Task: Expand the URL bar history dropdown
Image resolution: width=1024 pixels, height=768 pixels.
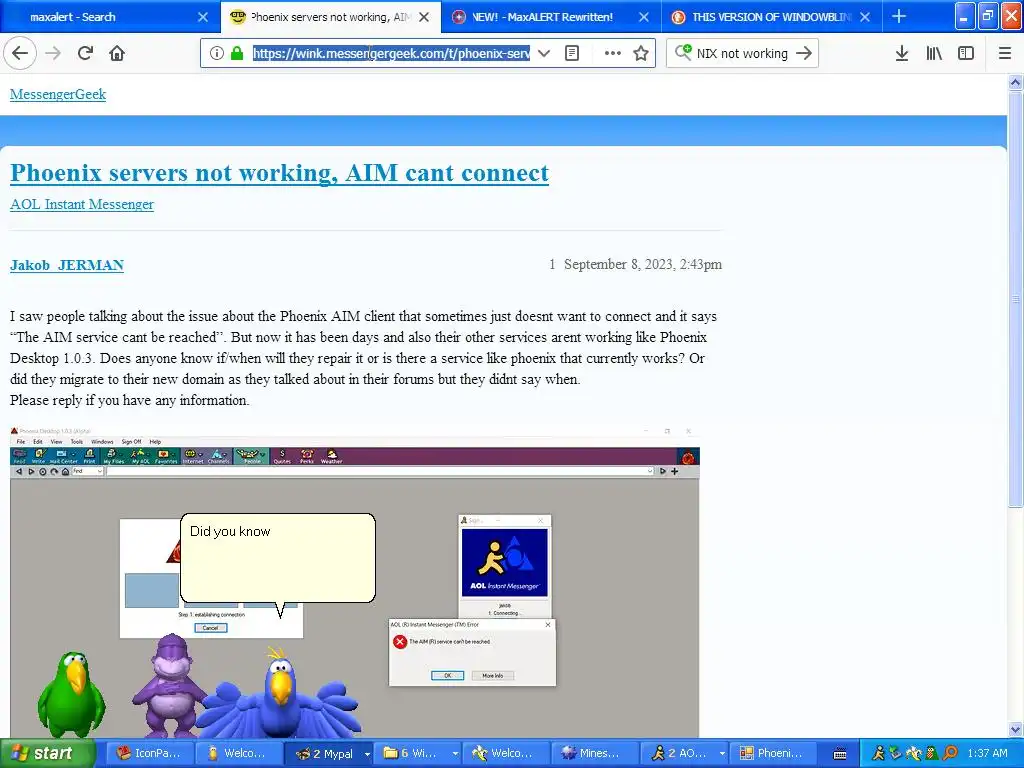Action: click(543, 54)
